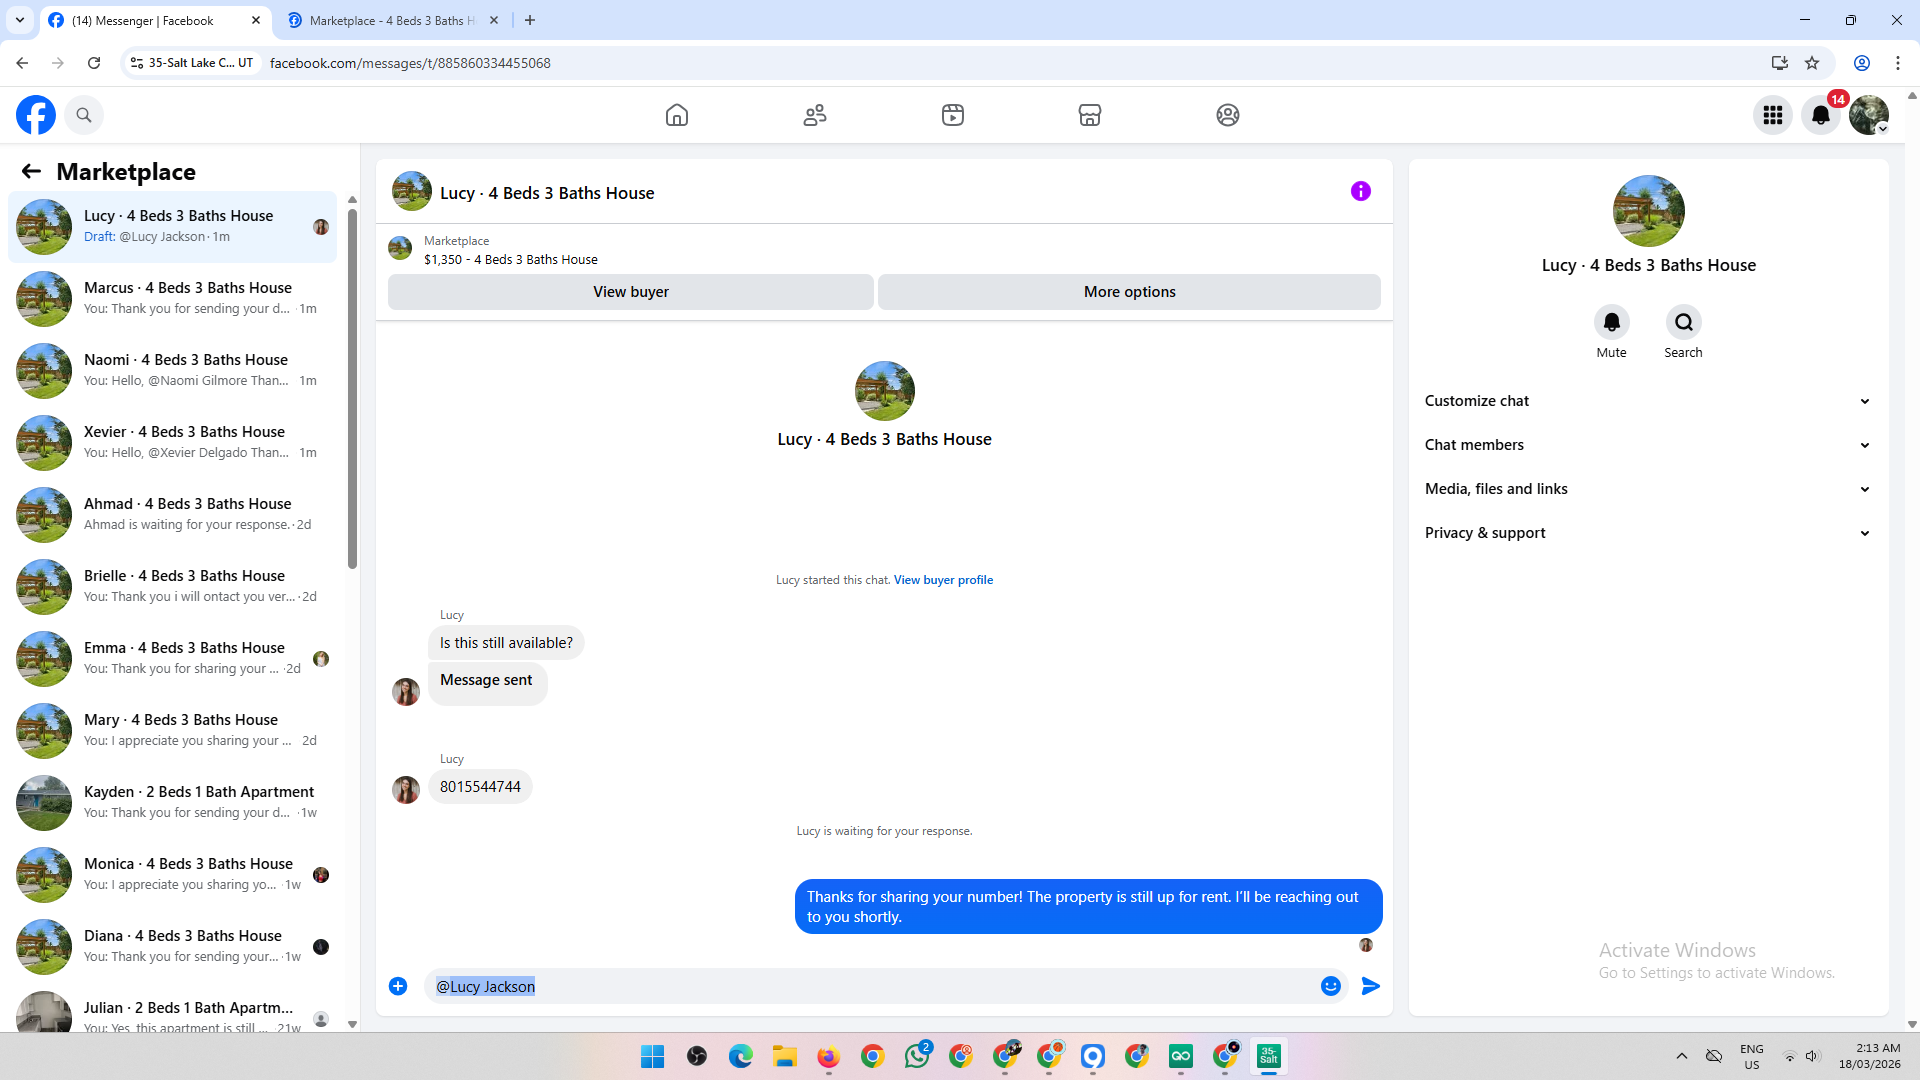Screen dimensions: 1920x1080
Task: Close the Marketplace browser tab
Action: pos(494,20)
